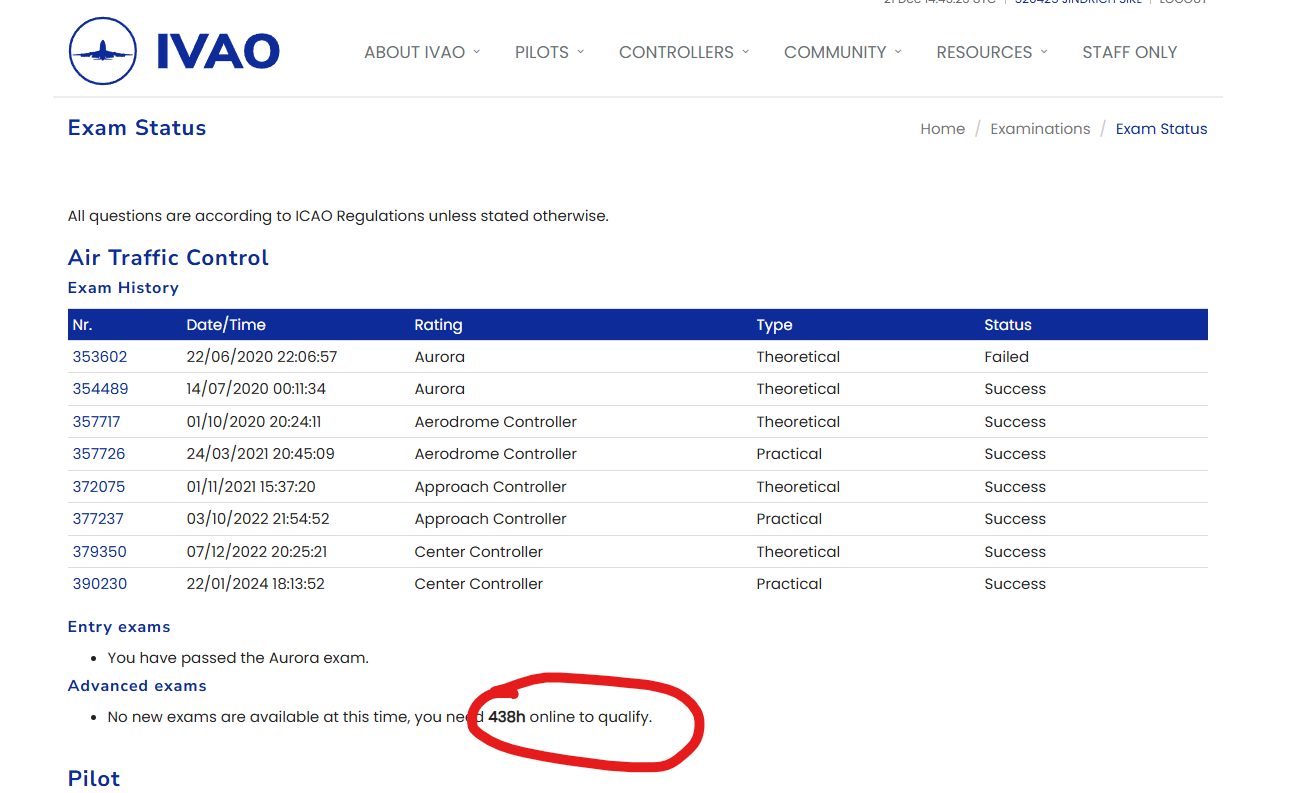Open exam number 354489

point(100,389)
